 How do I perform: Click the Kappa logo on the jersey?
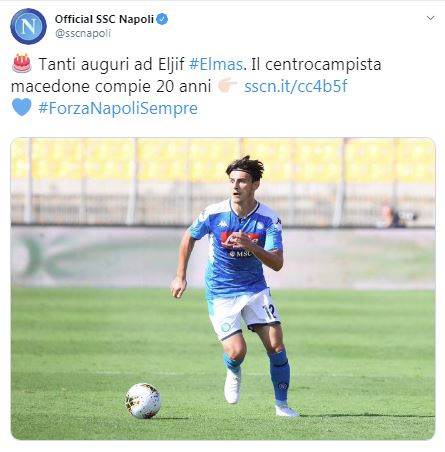click(x=222, y=224)
